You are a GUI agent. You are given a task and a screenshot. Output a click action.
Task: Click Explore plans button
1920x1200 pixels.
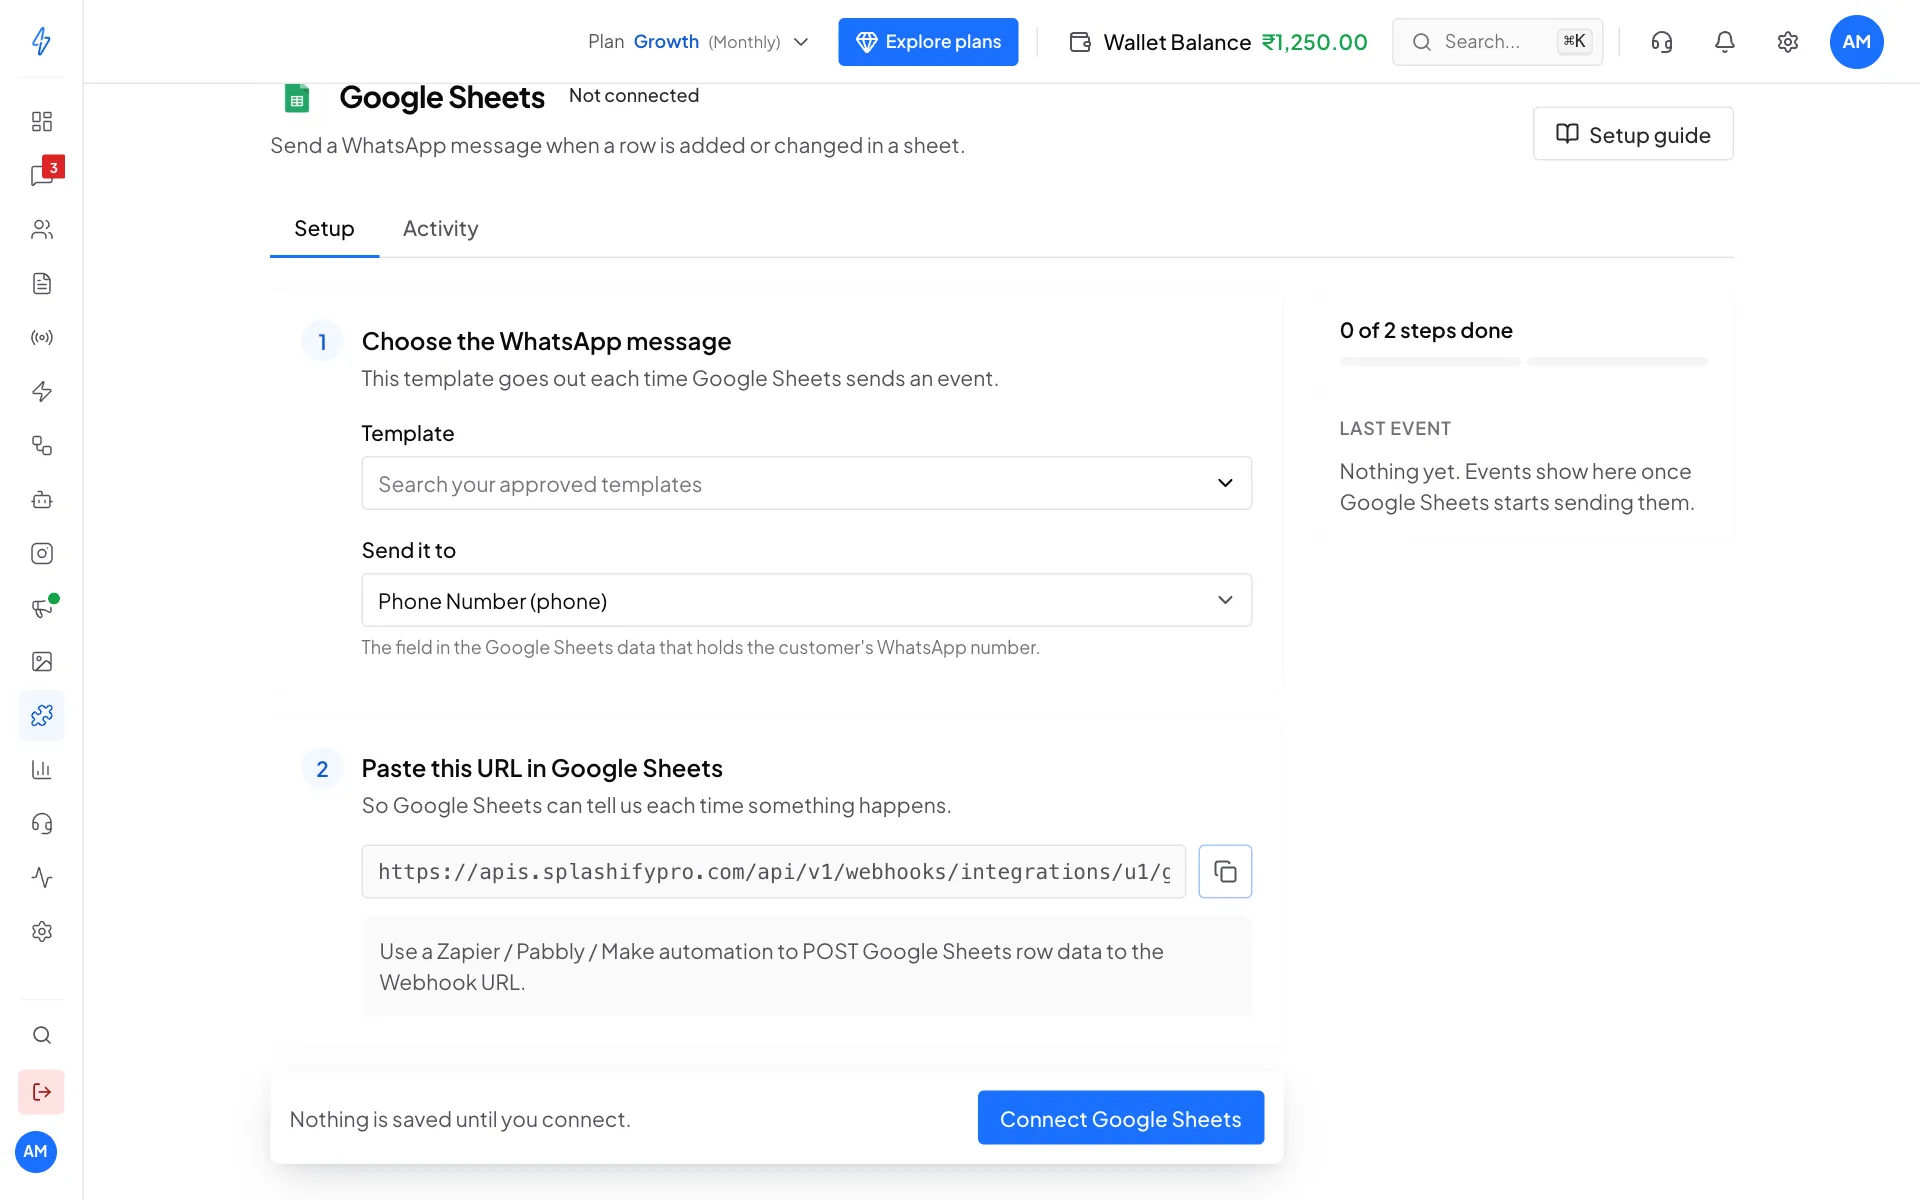(x=928, y=42)
